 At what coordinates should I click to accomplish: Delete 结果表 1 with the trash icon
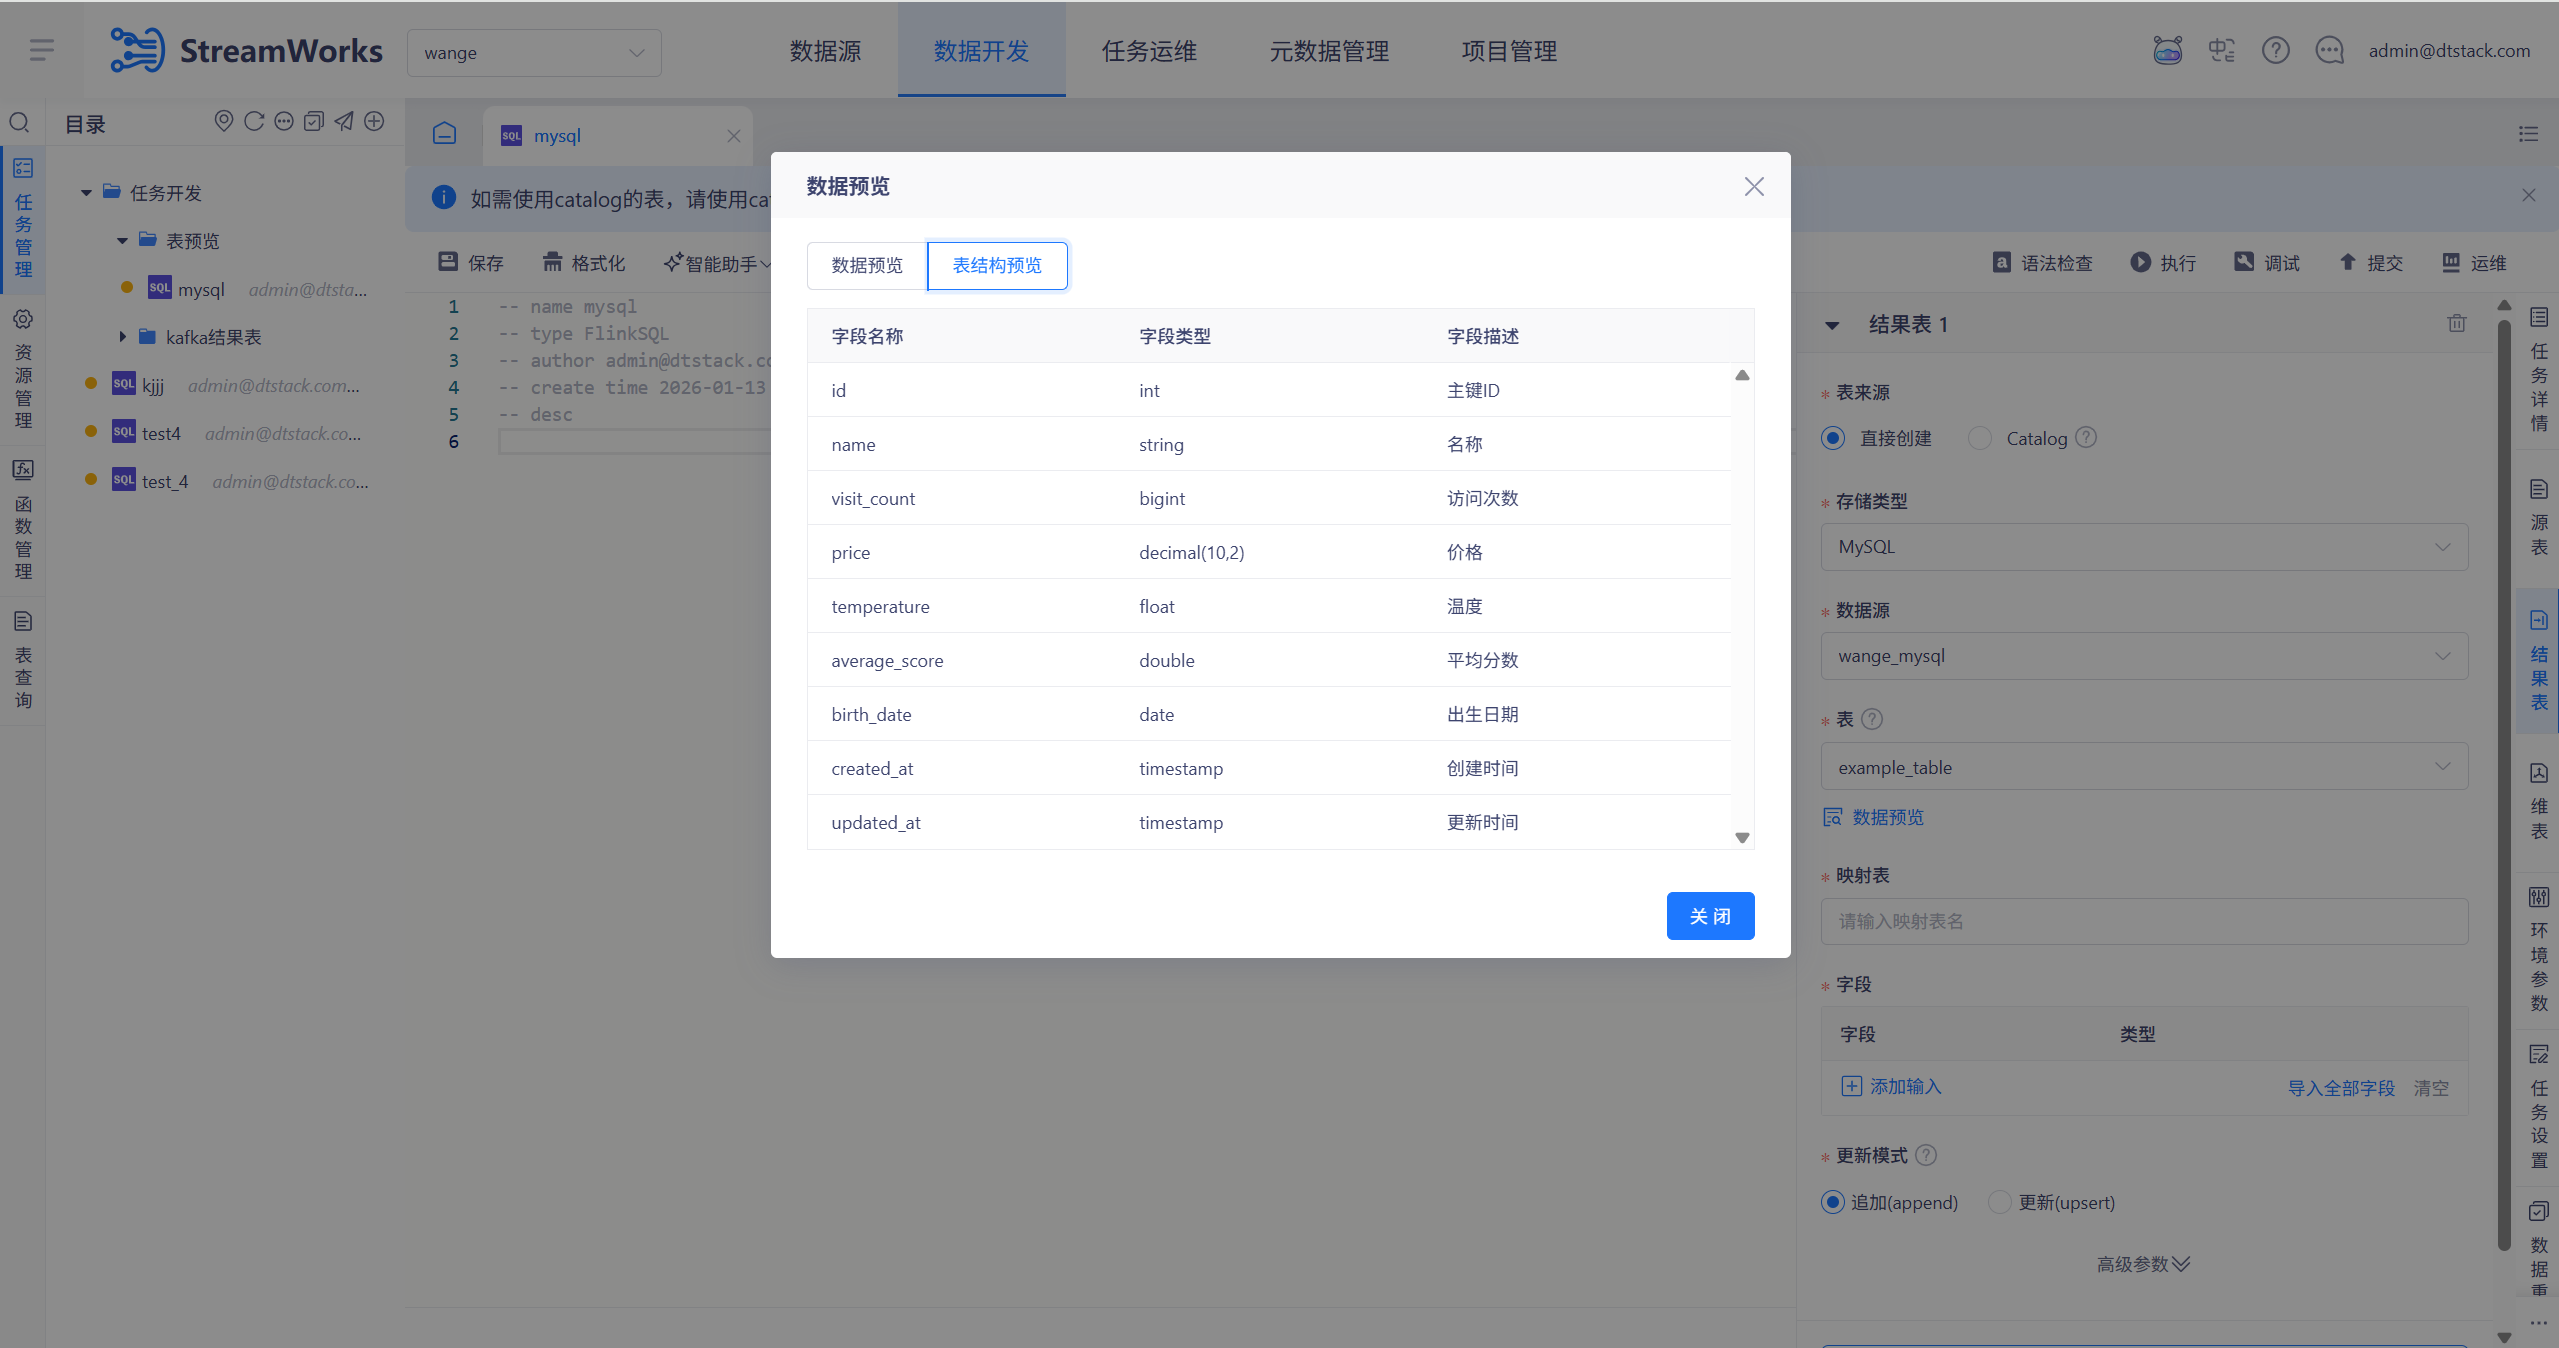pos(2457,323)
